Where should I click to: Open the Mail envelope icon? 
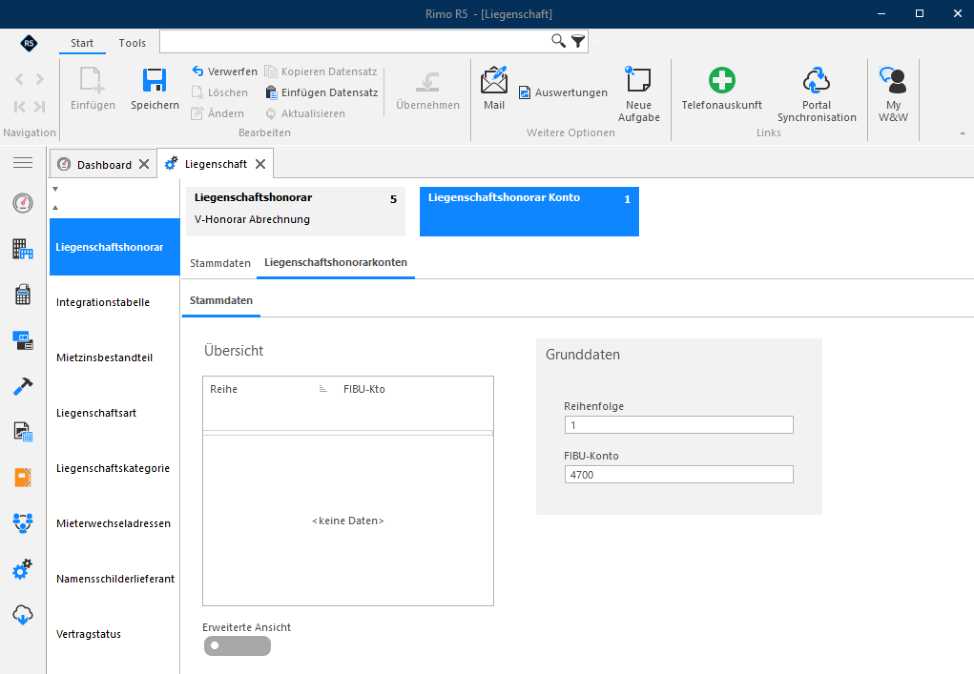click(494, 80)
